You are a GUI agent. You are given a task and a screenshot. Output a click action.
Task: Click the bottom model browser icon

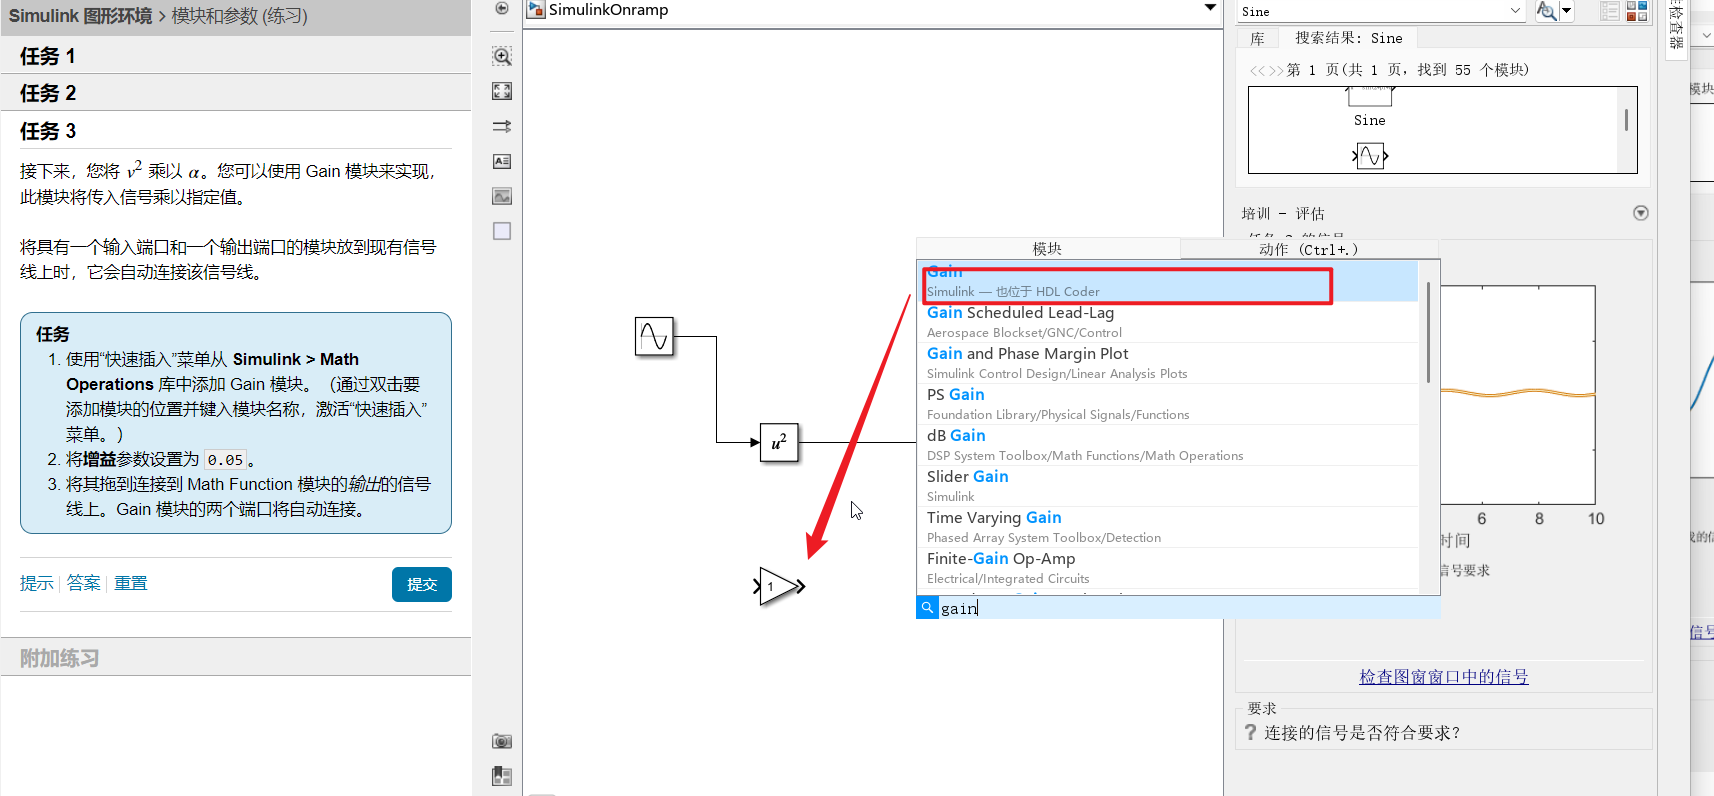coord(502,776)
